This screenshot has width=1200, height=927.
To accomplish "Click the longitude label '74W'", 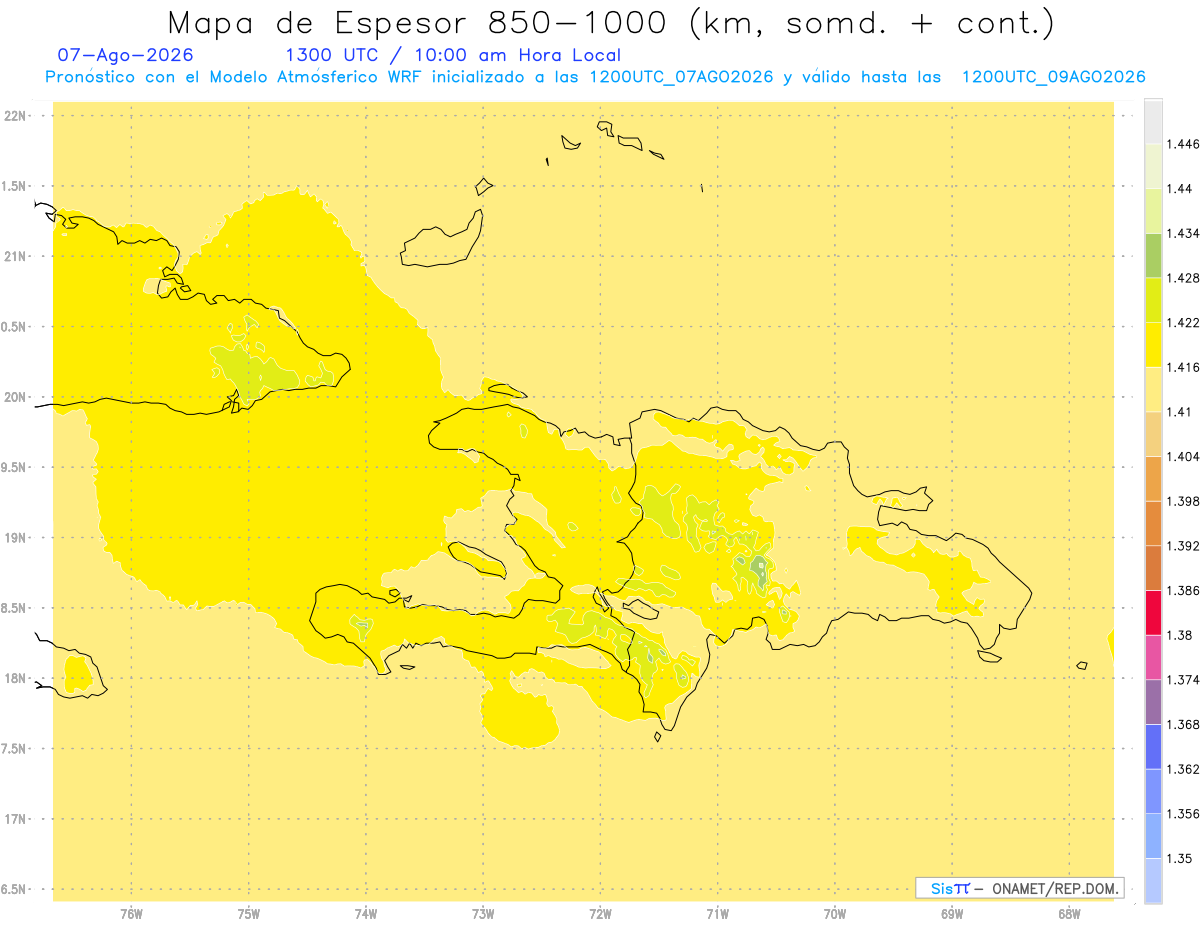I will (366, 914).
